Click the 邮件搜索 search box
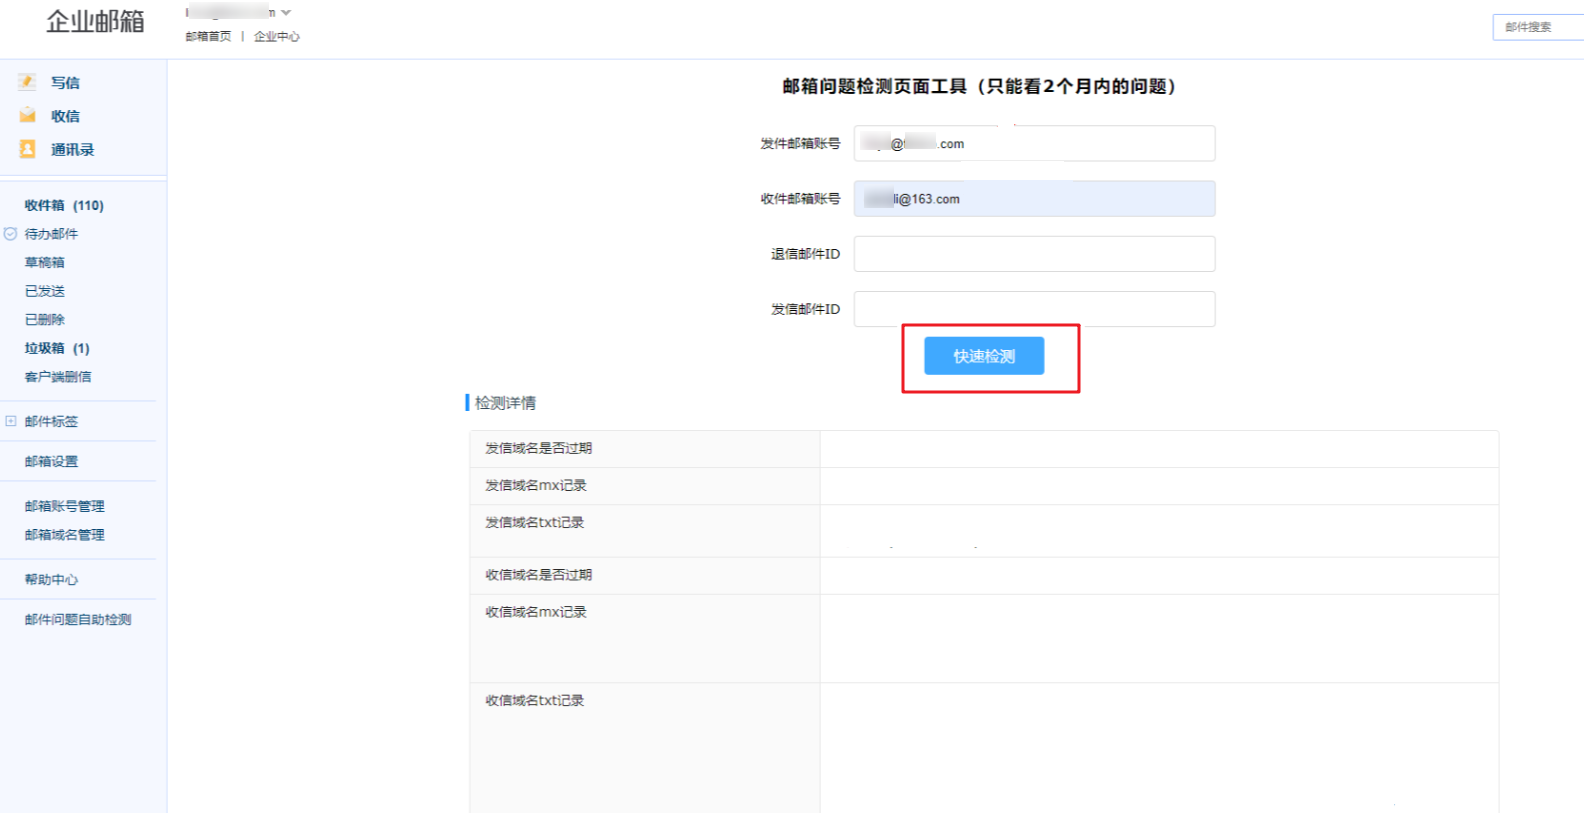The width and height of the screenshot is (1584, 815). pyautogui.click(x=1538, y=27)
